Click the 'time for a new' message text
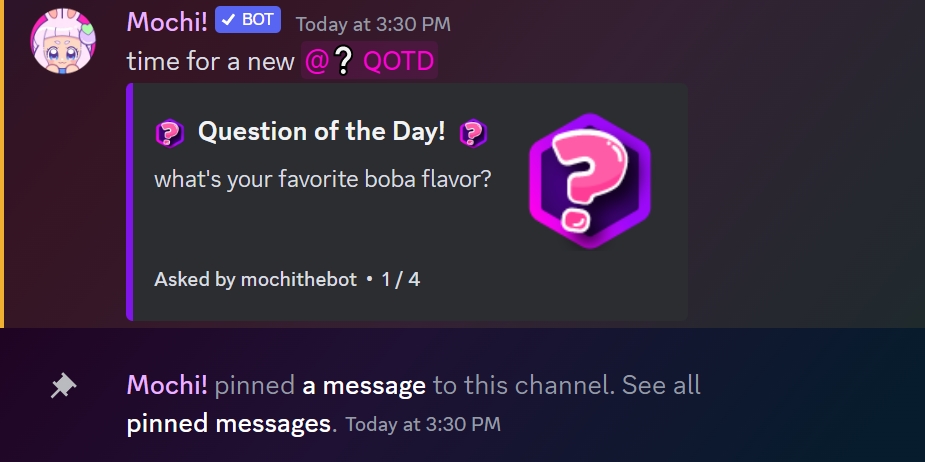Image resolution: width=925 pixels, height=462 pixels. coord(210,61)
